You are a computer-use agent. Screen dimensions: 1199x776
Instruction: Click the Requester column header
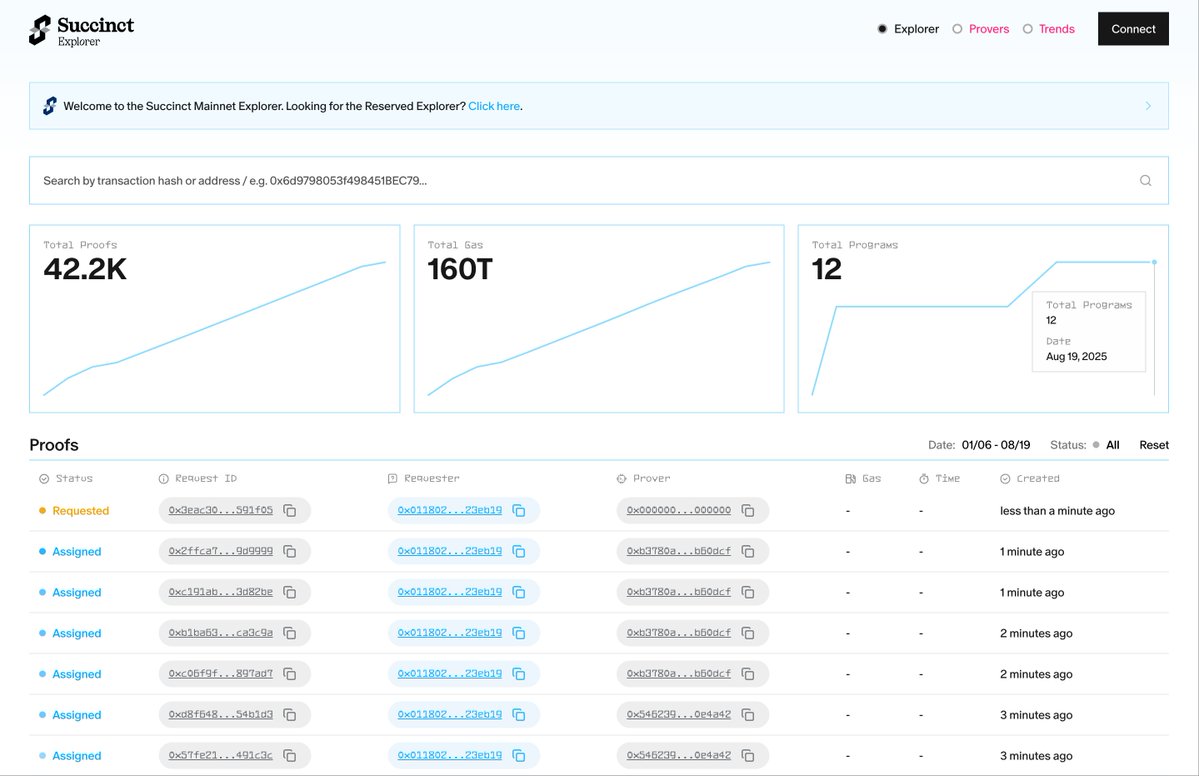tap(424, 479)
